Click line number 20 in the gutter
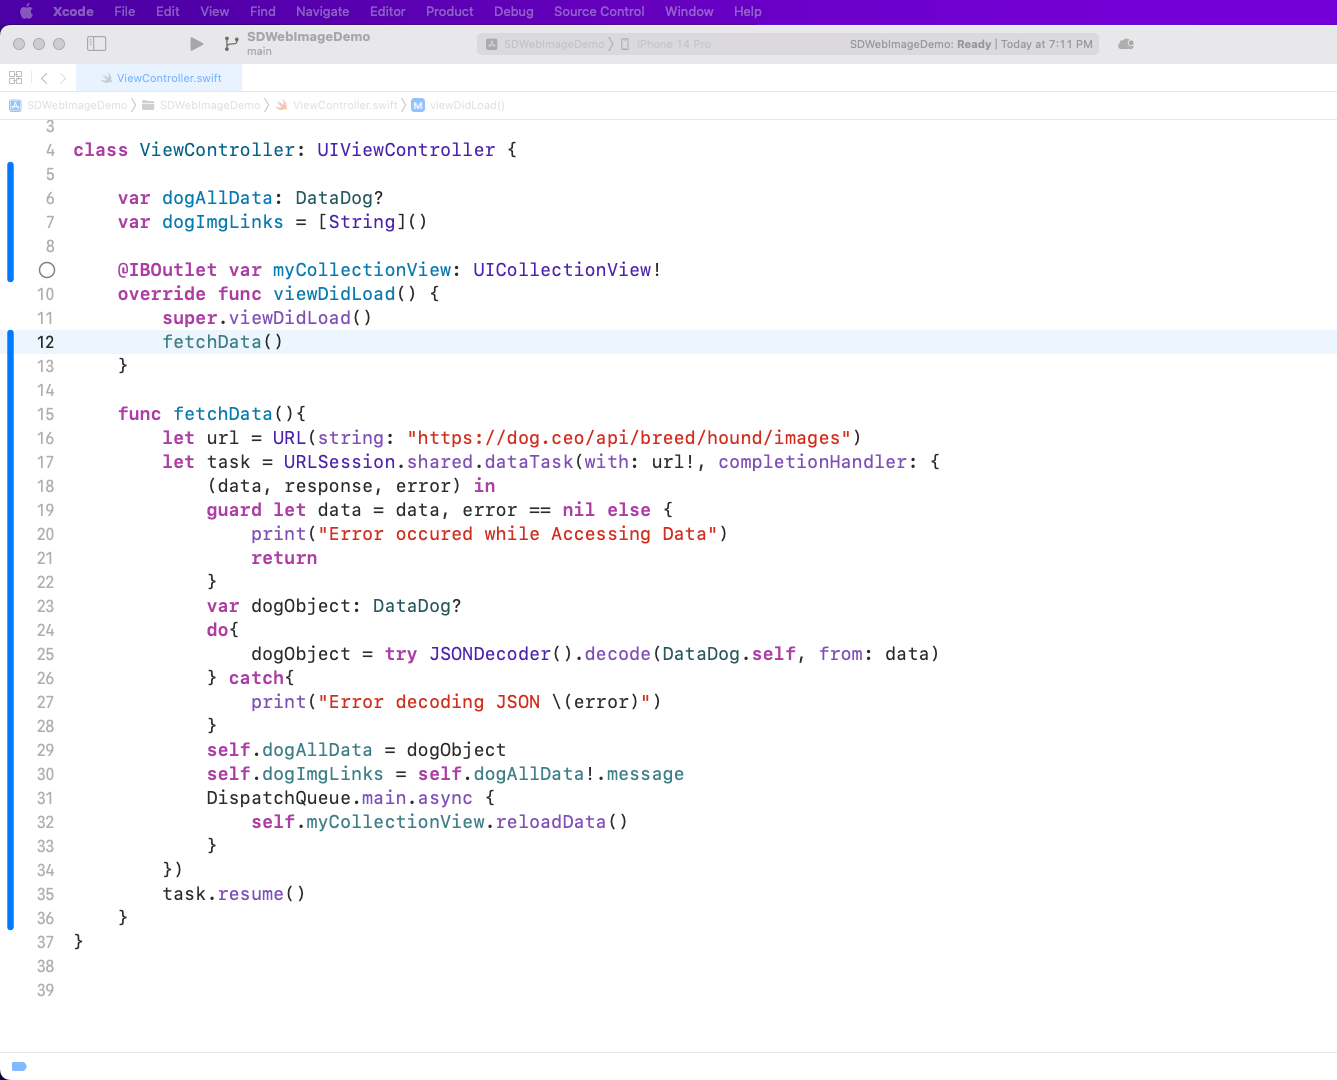Viewport: 1337px width, 1080px height. (x=46, y=534)
